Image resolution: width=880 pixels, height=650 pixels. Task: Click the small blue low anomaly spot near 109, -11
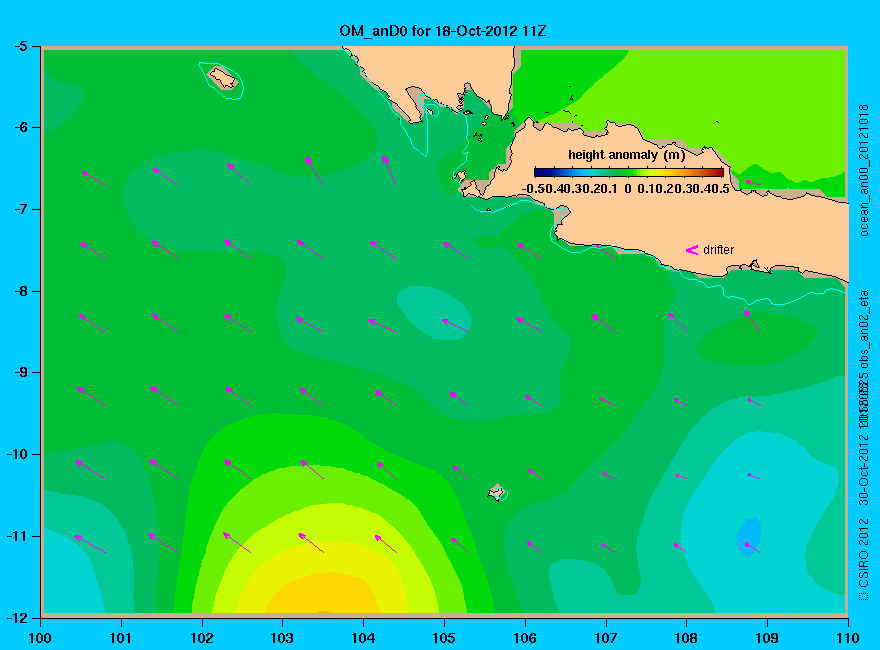(749, 537)
